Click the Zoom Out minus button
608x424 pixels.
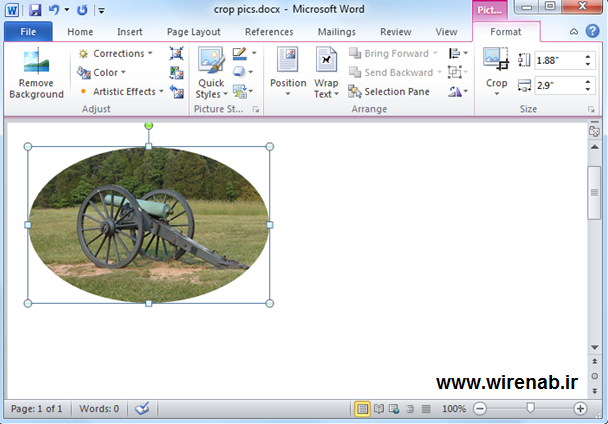pyautogui.click(x=480, y=409)
